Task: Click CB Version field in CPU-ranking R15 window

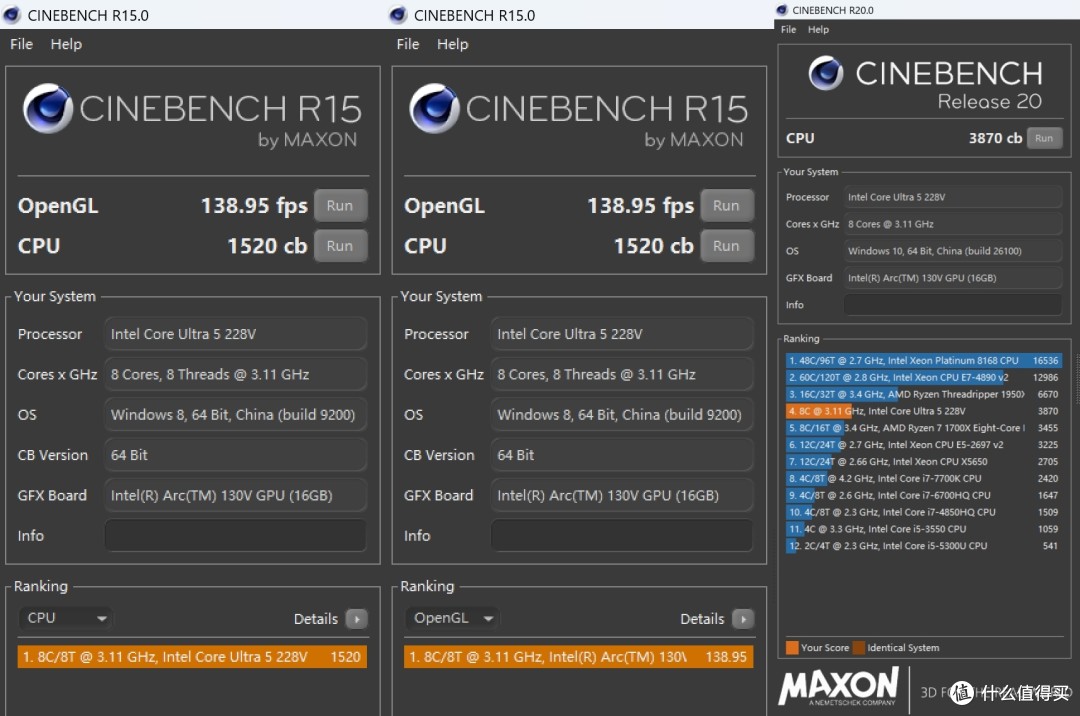Action: 236,455
